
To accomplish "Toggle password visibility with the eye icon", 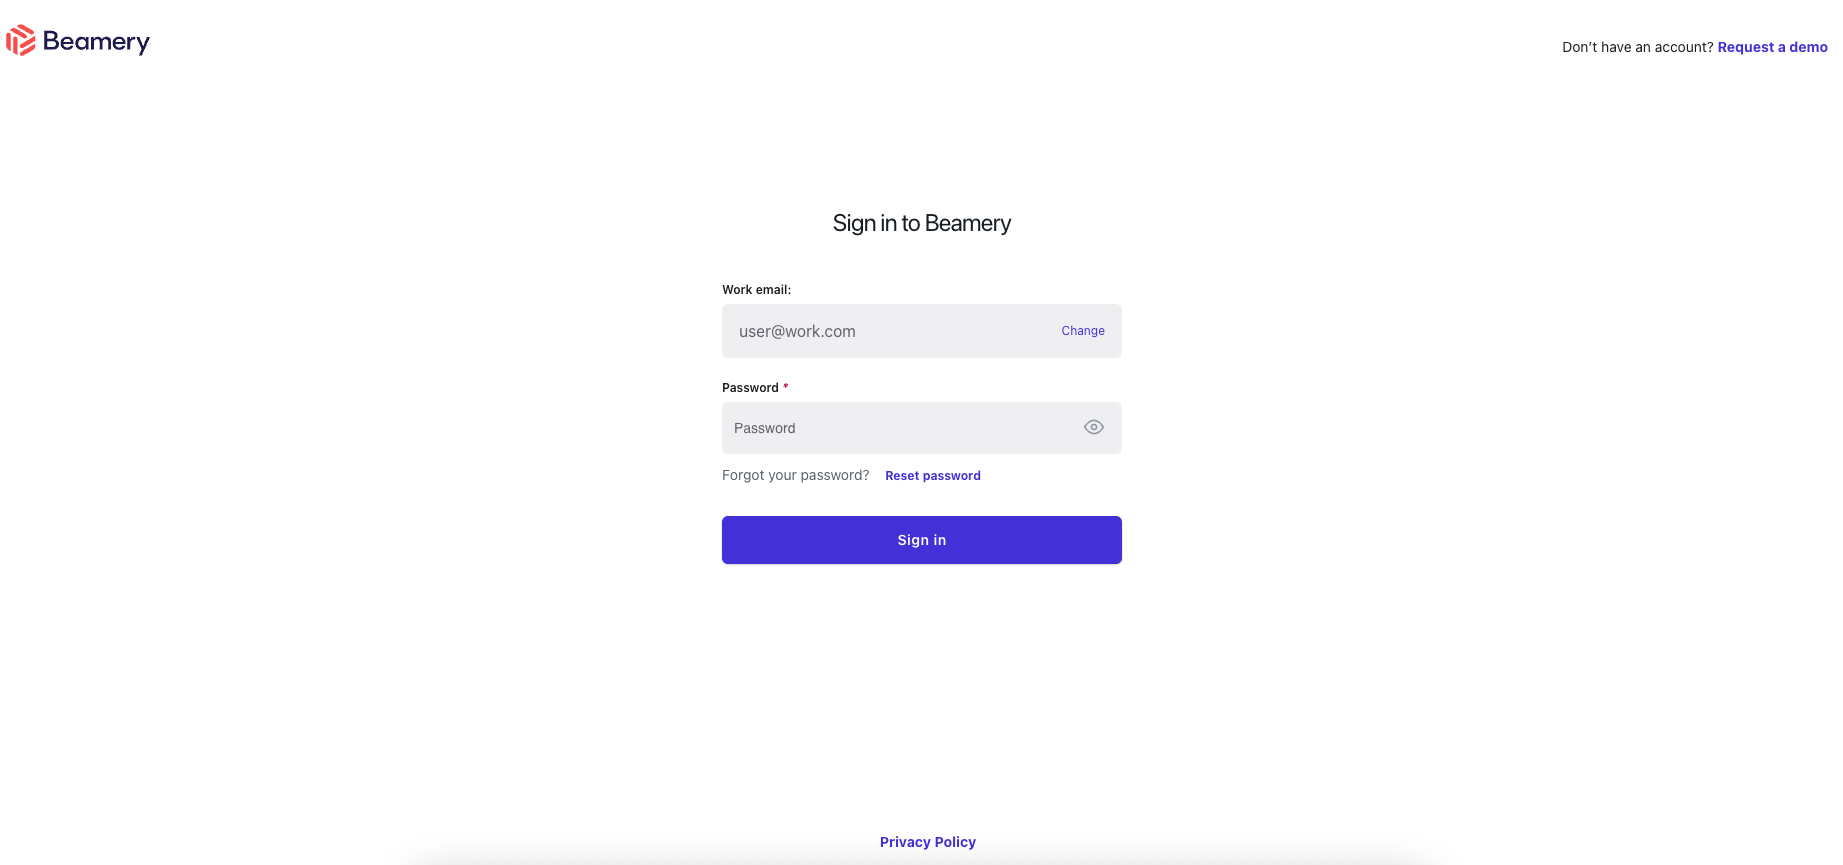I will point(1094,427).
